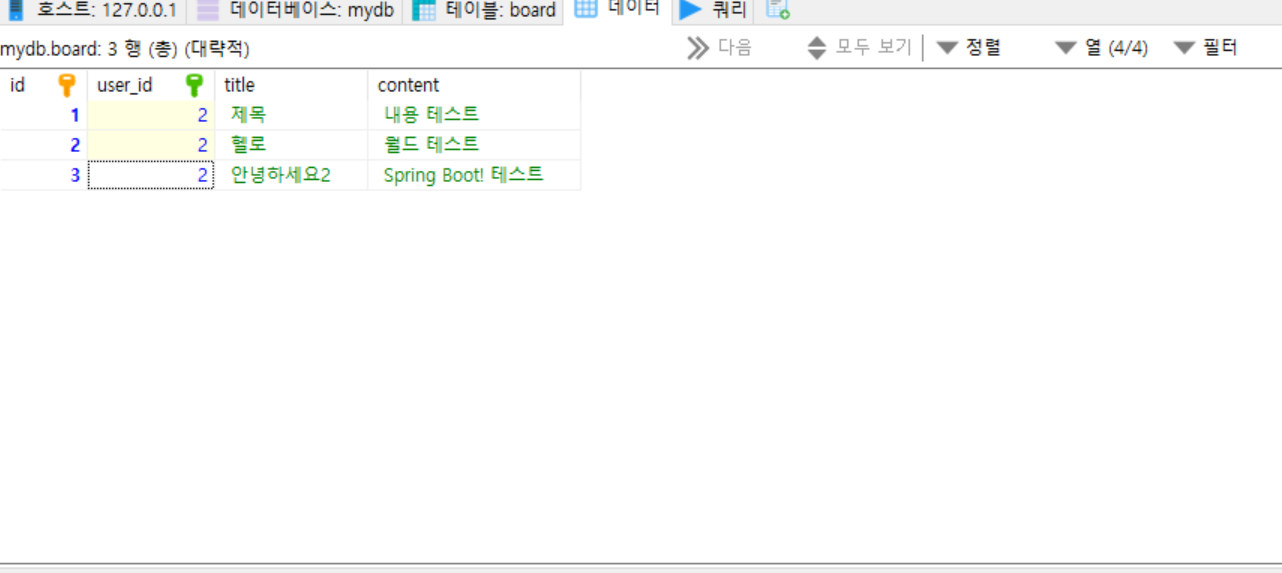Image resolution: width=1282 pixels, height=573 pixels.
Task: Open the 정렬 sorting dropdown
Action: point(969,47)
